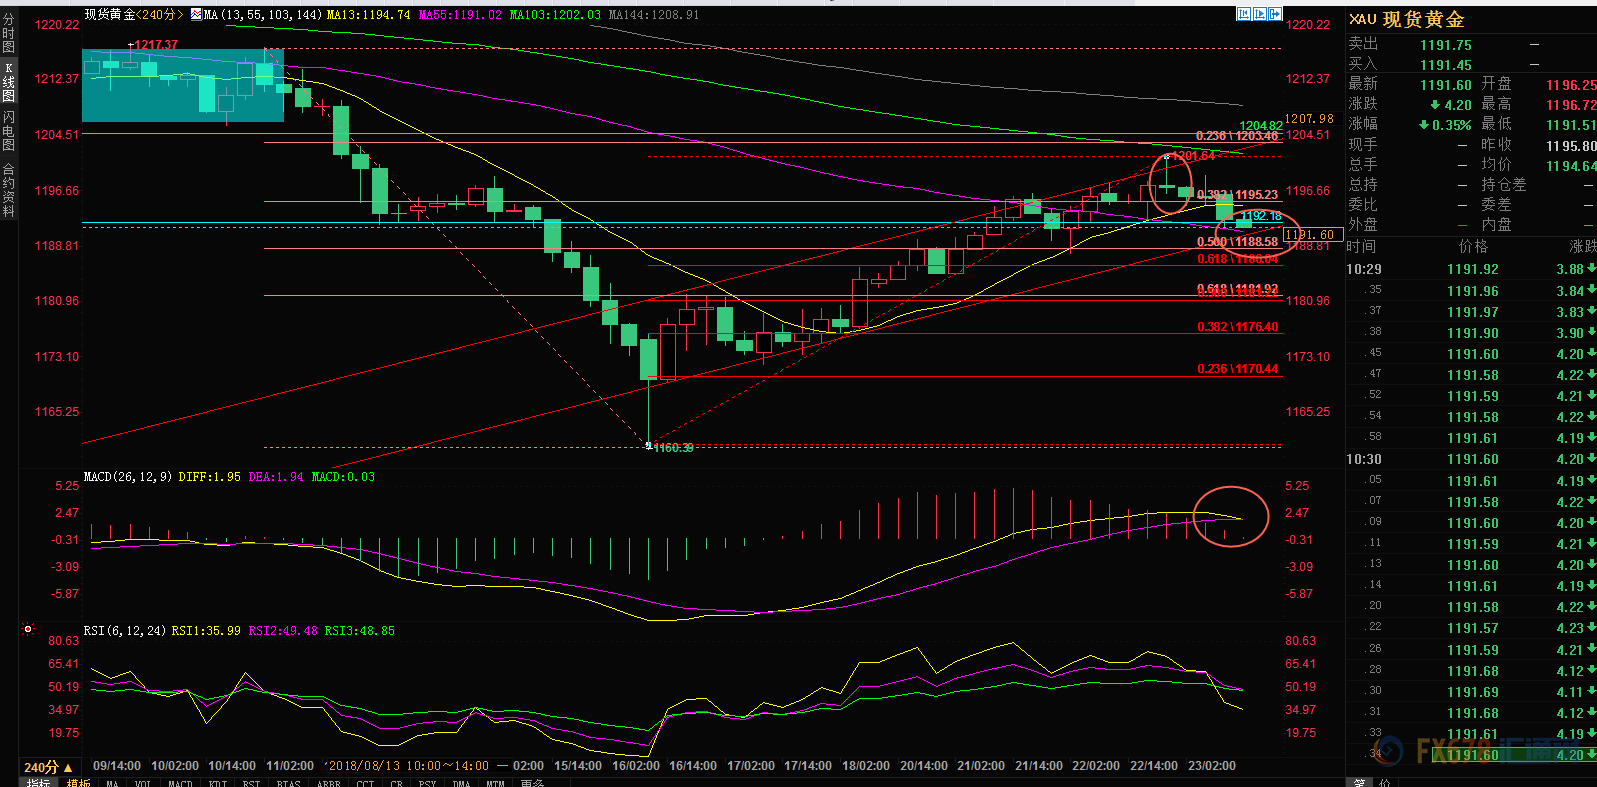Switch to the K线图 side tab

coord(9,82)
